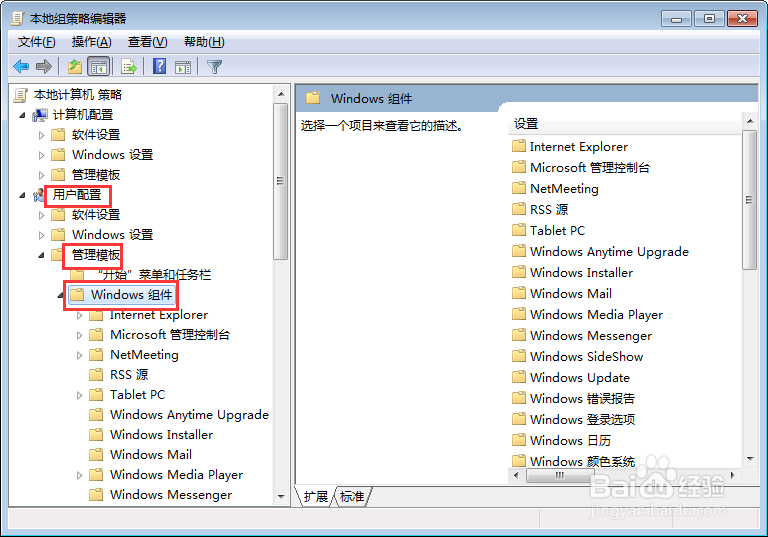Open Windows Media Player in right list

point(596,315)
